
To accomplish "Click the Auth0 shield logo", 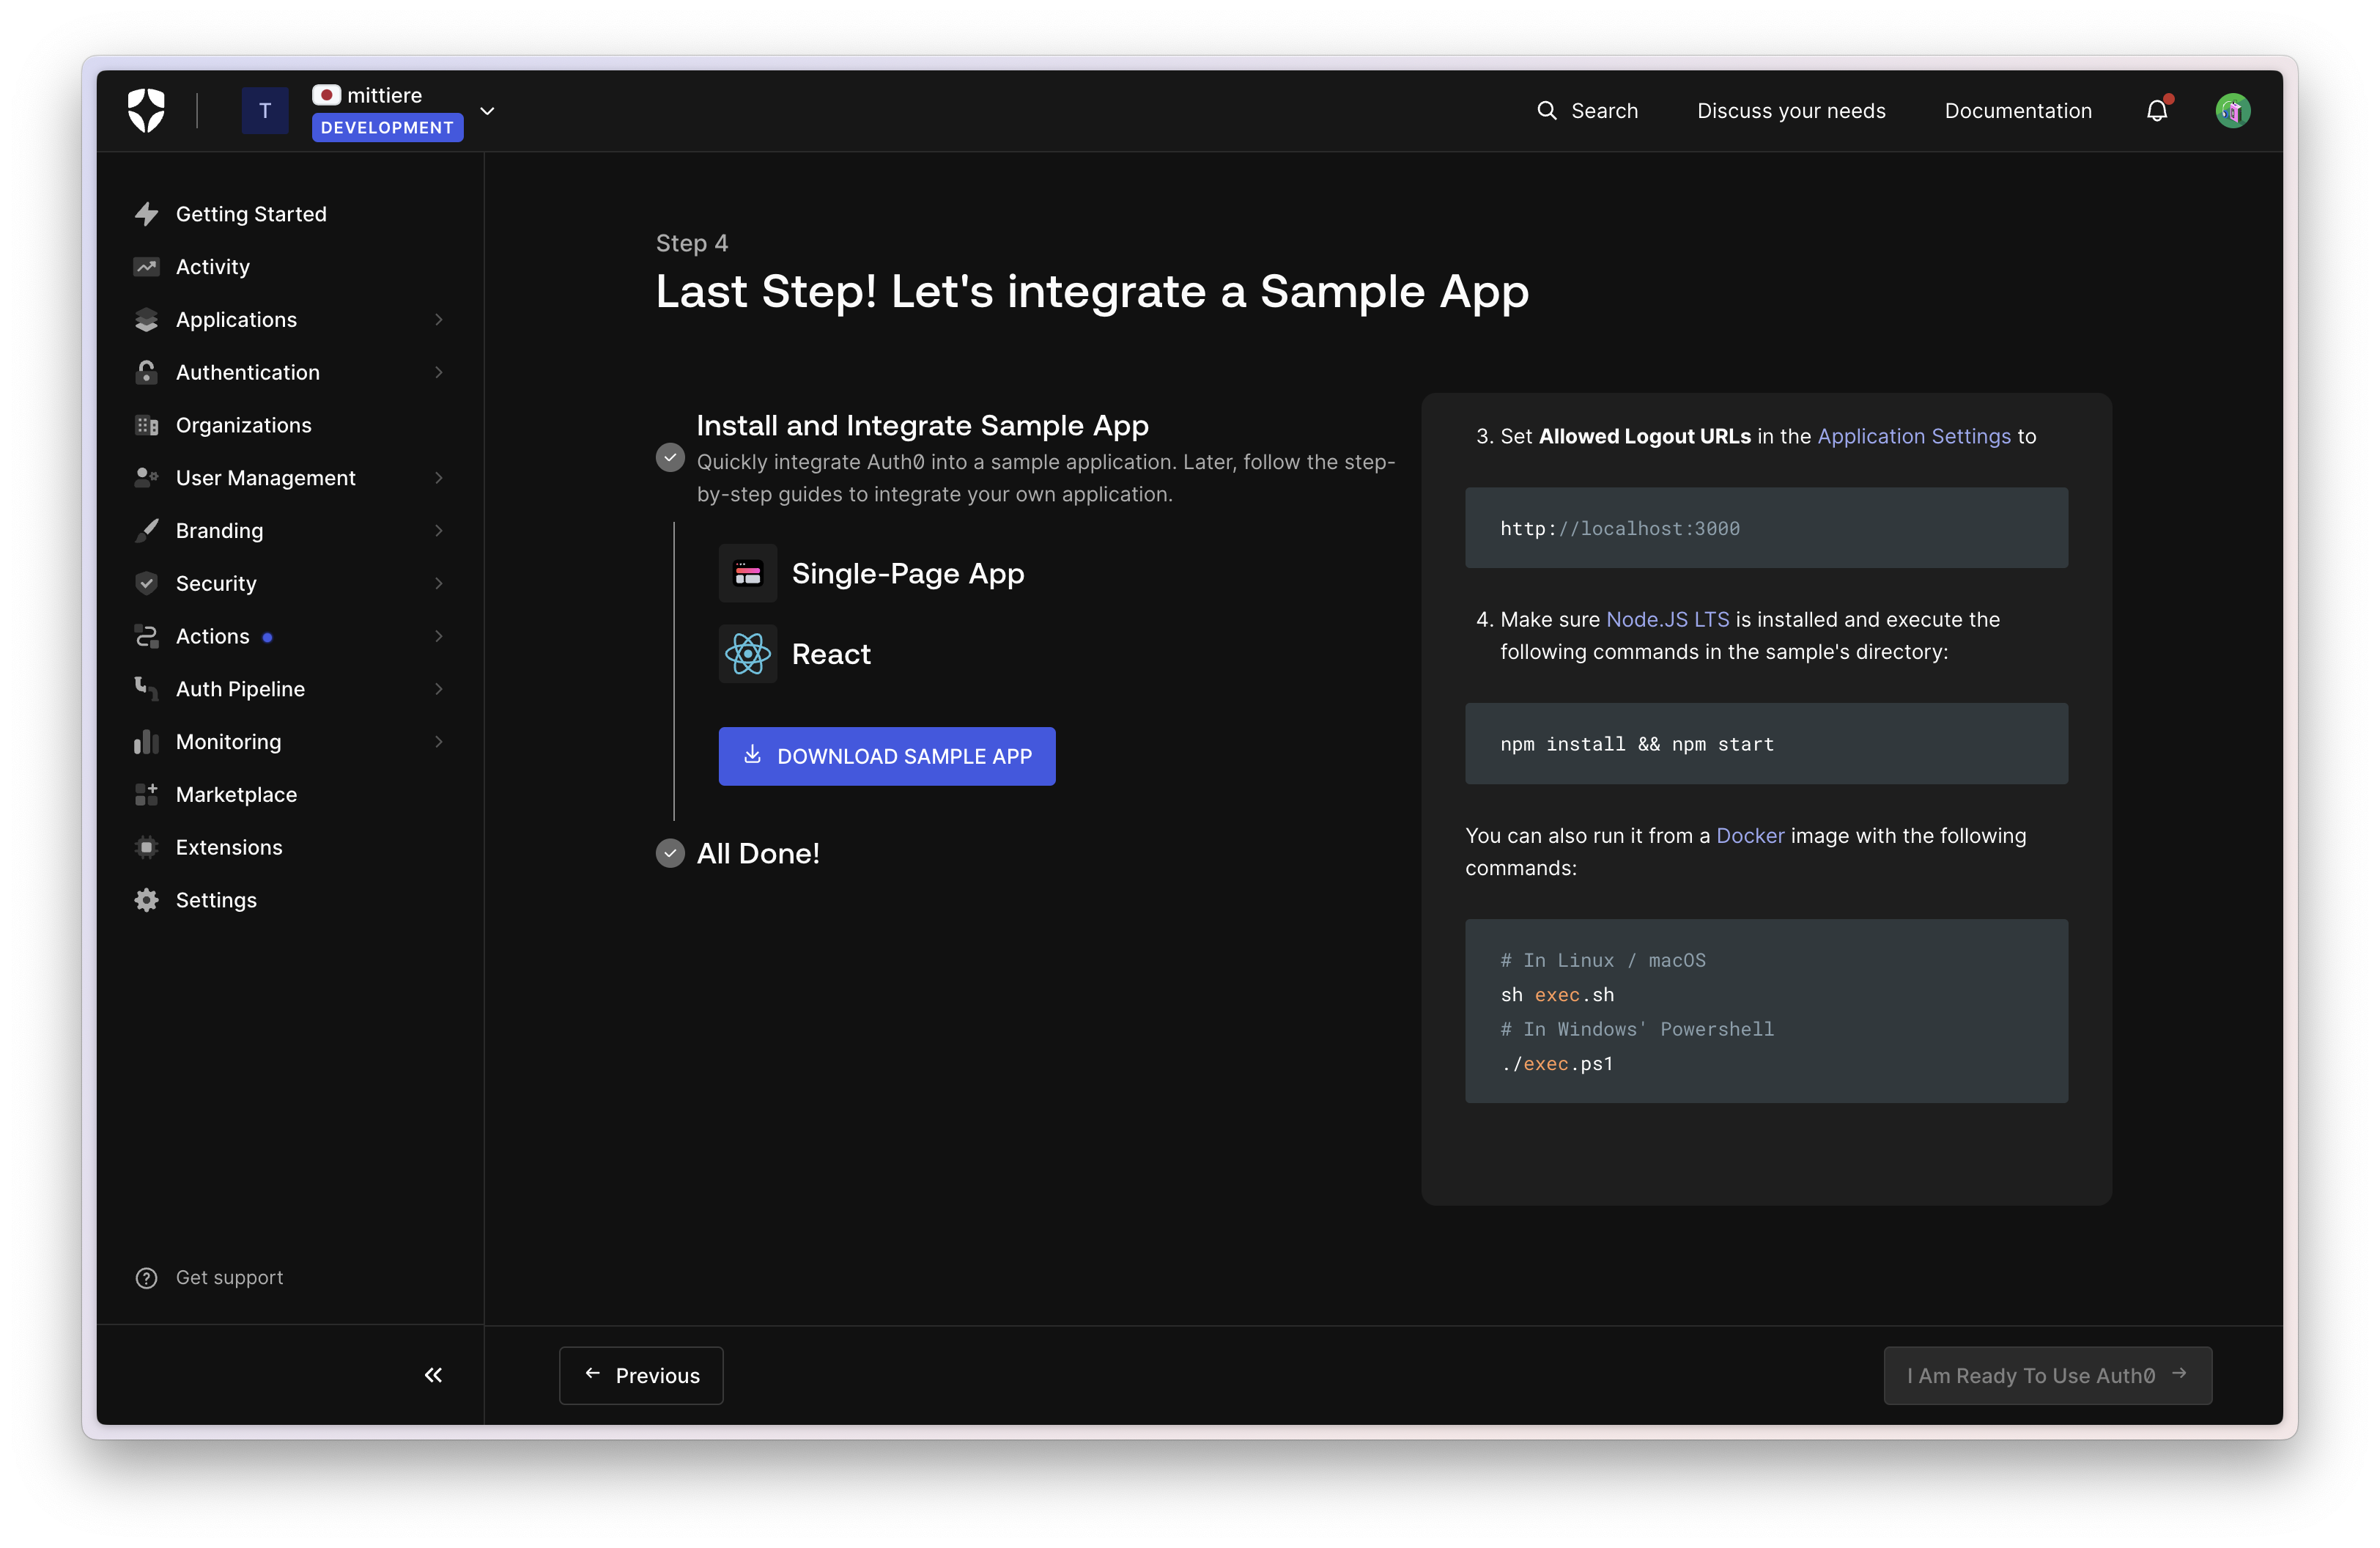I will pos(146,110).
